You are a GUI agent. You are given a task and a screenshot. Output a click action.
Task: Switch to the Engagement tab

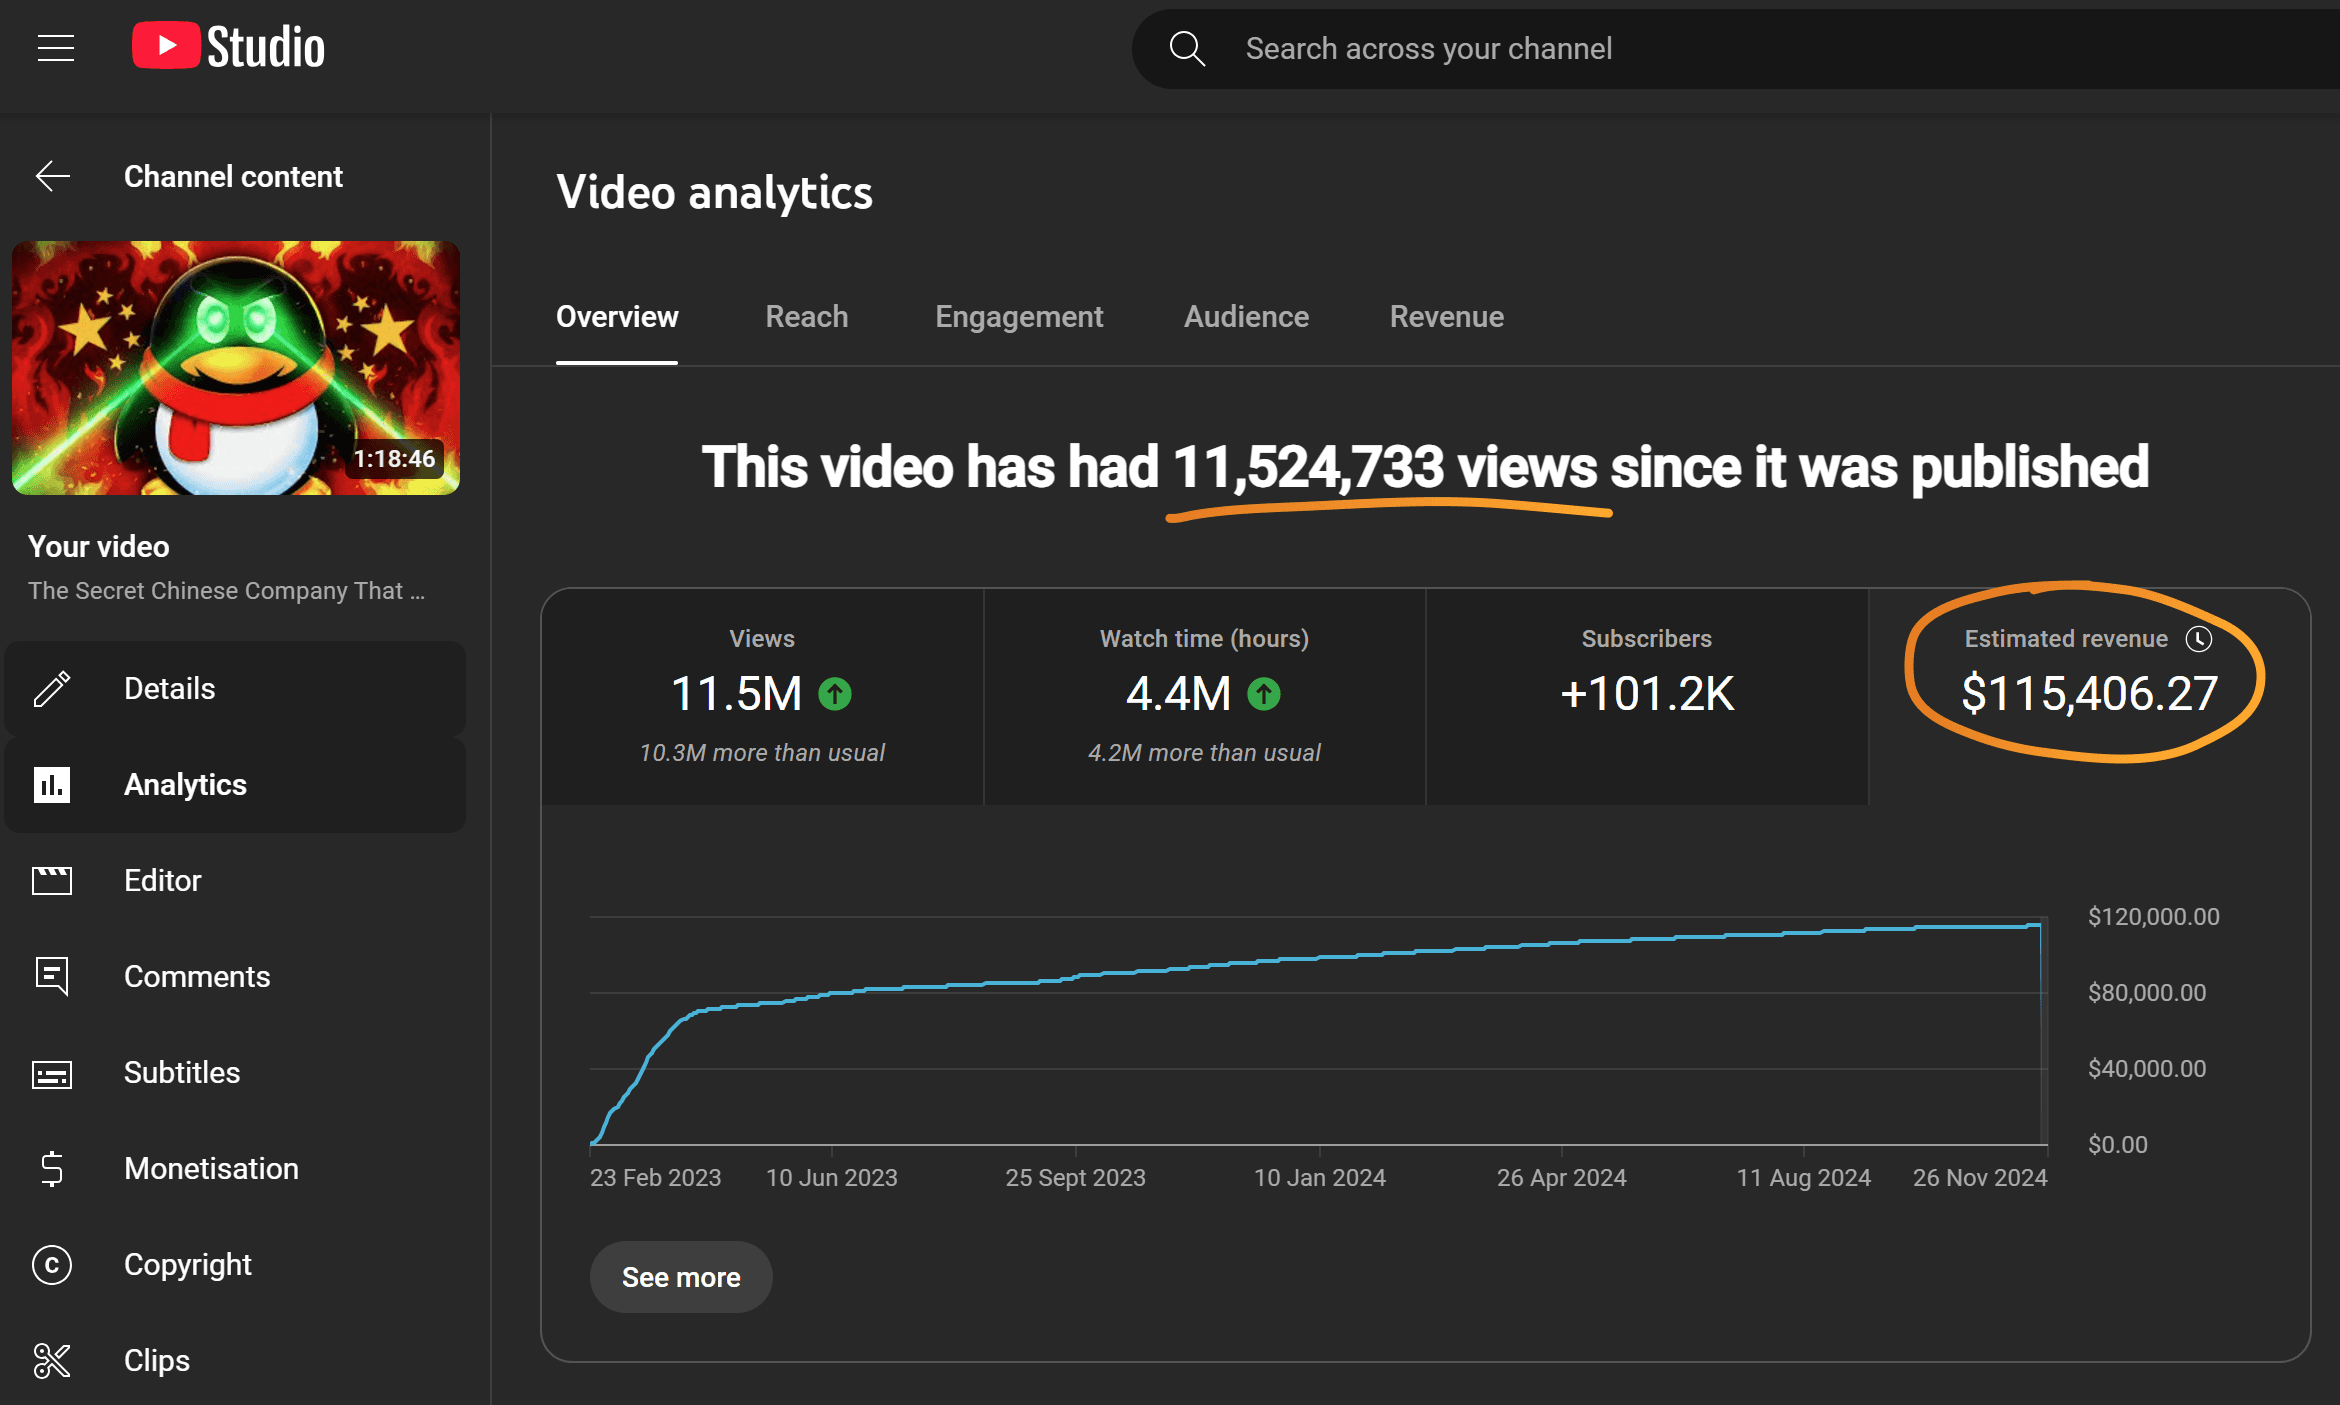point(1018,317)
